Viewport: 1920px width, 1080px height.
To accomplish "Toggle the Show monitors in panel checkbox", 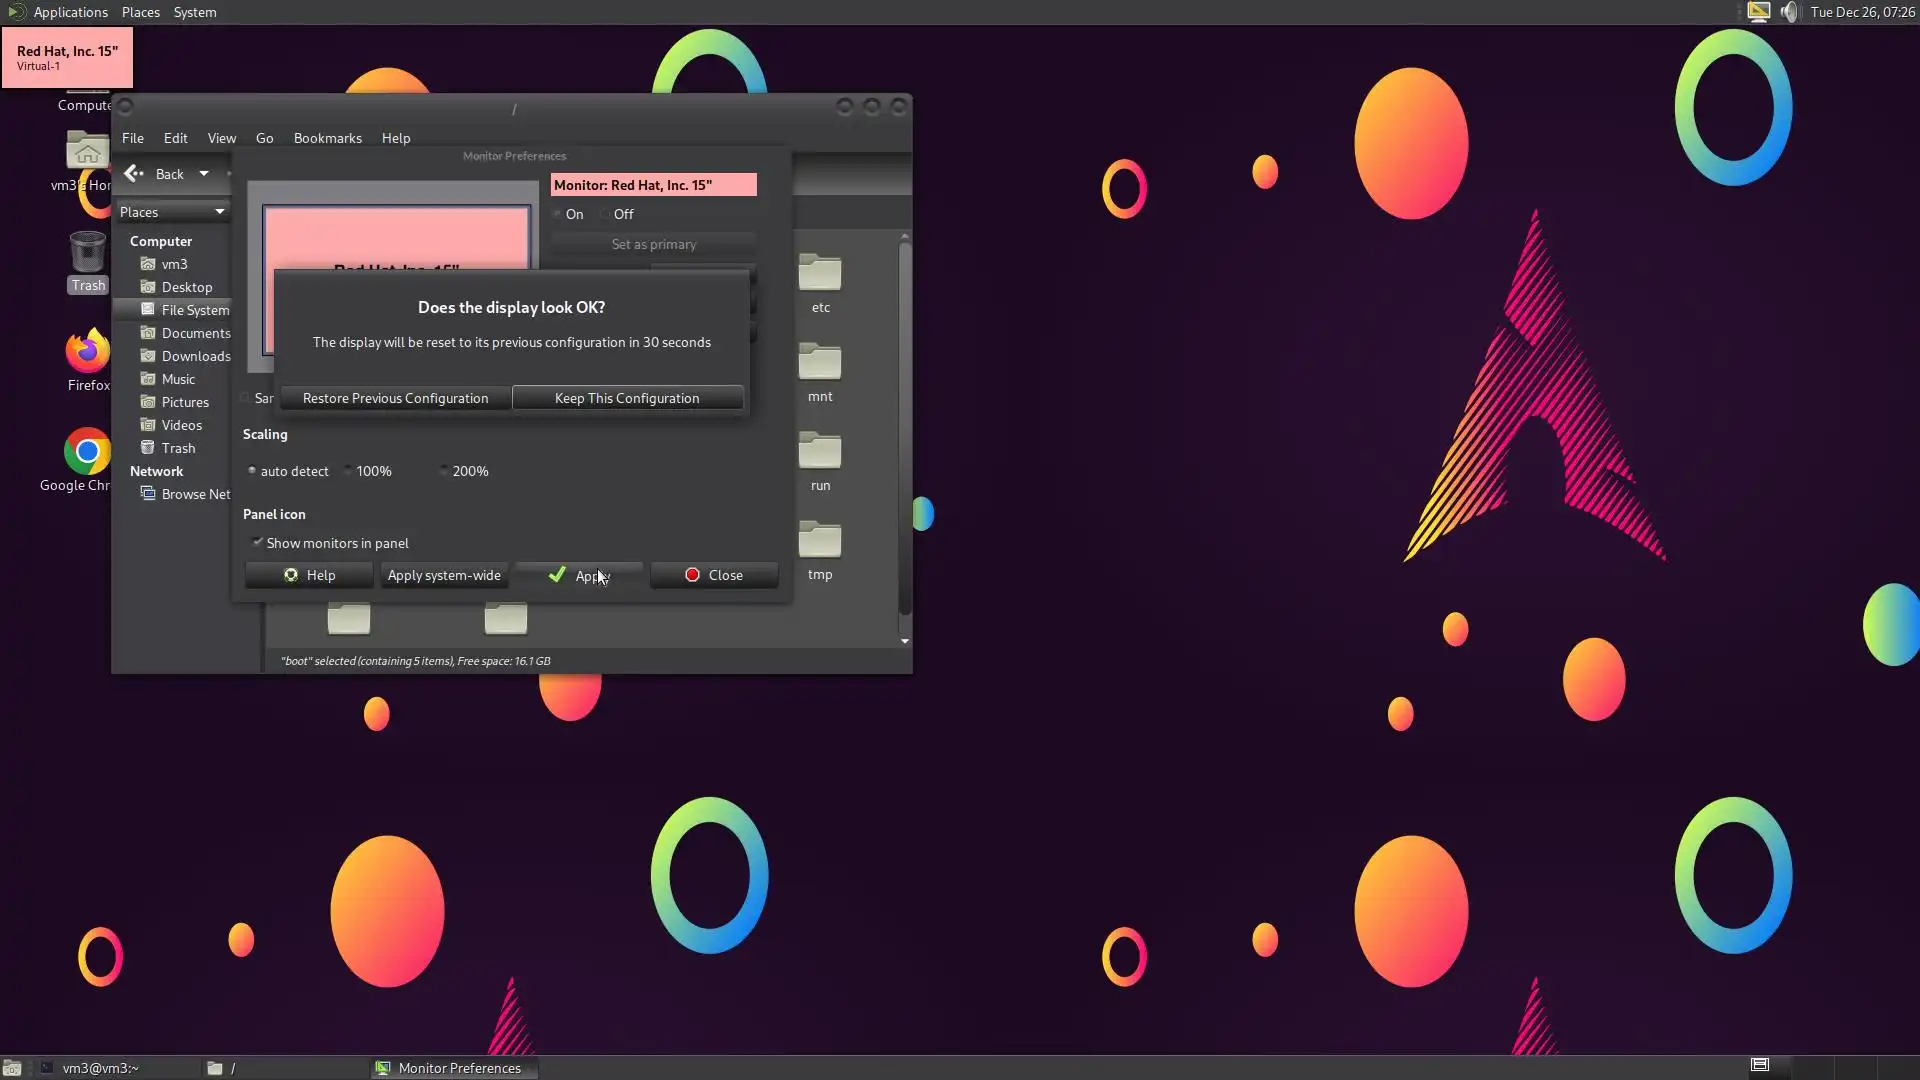I will pyautogui.click(x=258, y=543).
